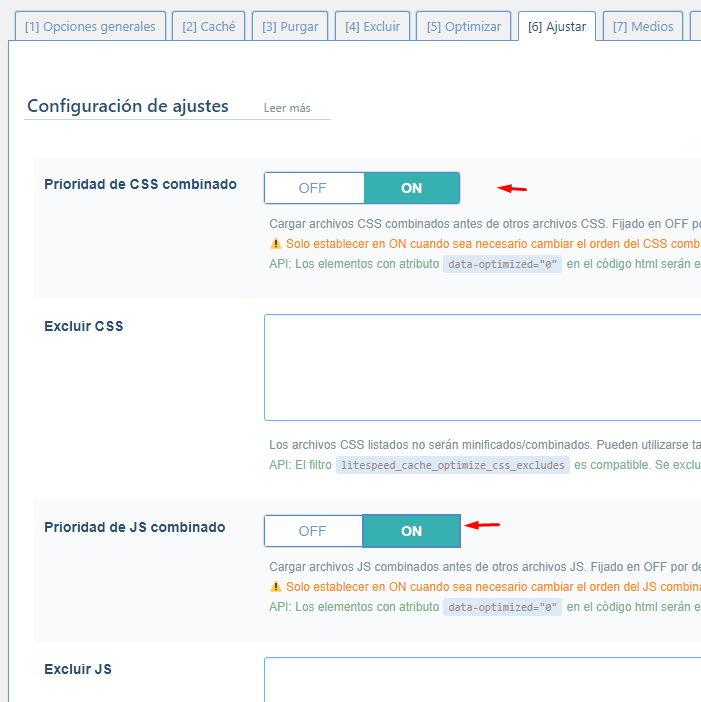The height and width of the screenshot is (702, 701).
Task: Open the [1] Opciones generales tab
Action: point(90,27)
